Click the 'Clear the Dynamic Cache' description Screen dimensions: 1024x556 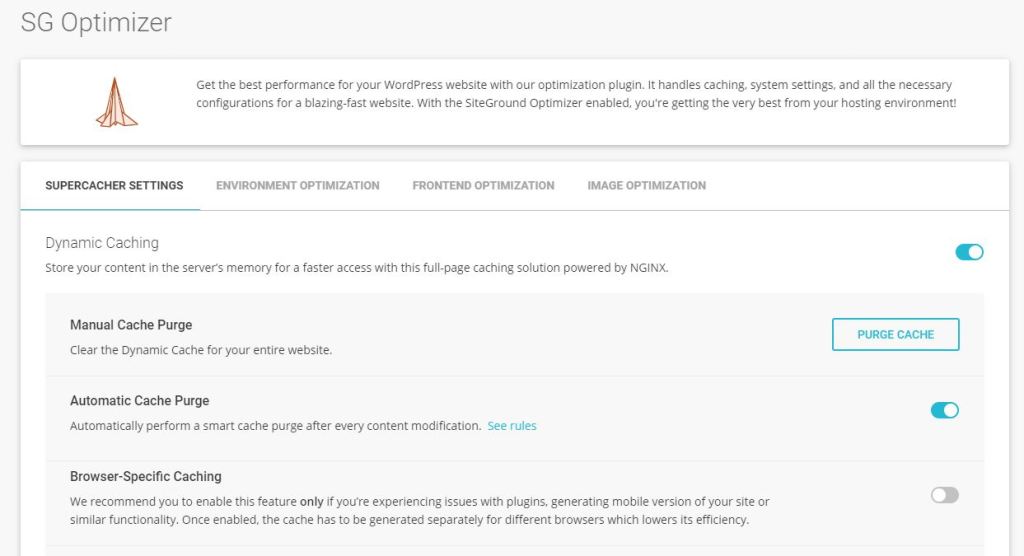[201, 350]
